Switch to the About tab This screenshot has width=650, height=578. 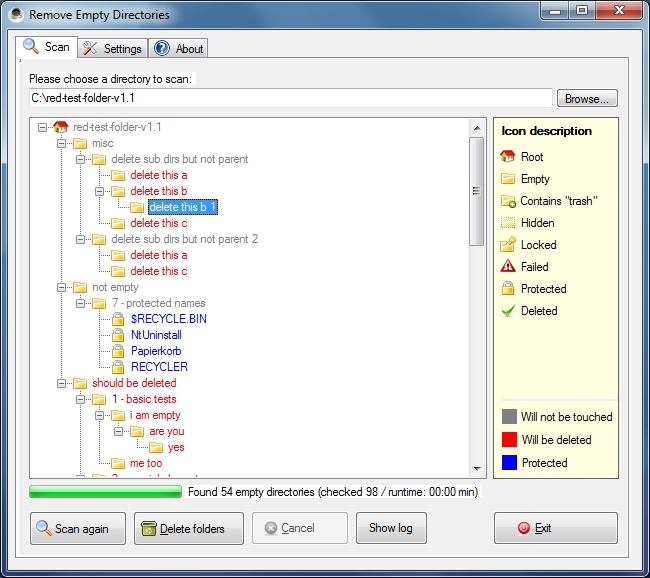coord(179,48)
